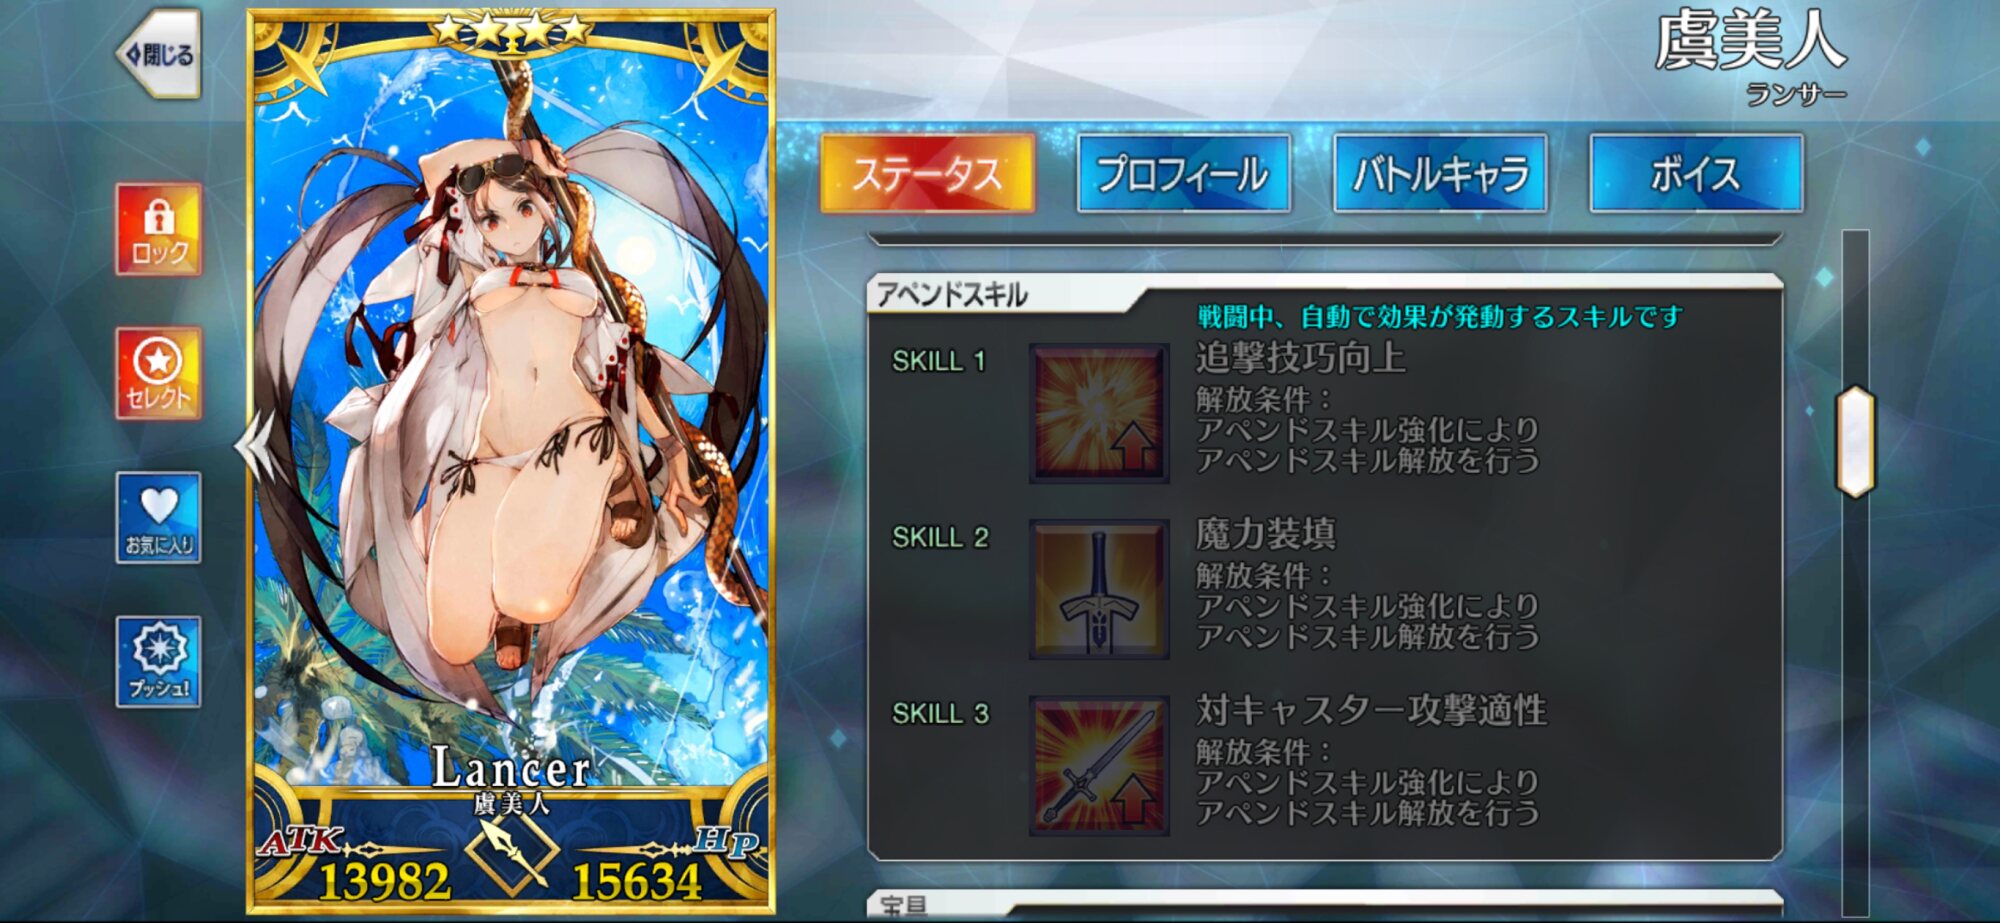Image resolution: width=2000 pixels, height=923 pixels.
Task: Select the 魔力装填 sword skill icon
Action: tap(1099, 589)
